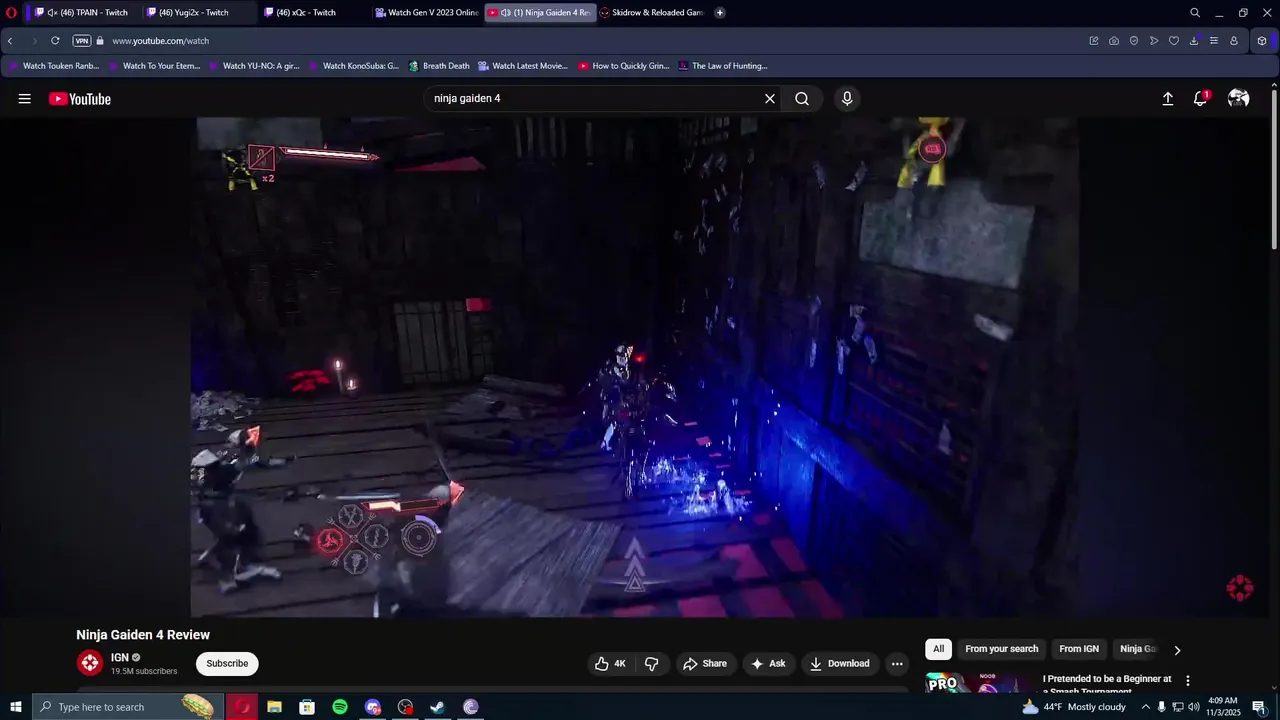This screenshot has width=1280, height=720.
Task: Open the IGN channel avatar
Action: (90, 663)
